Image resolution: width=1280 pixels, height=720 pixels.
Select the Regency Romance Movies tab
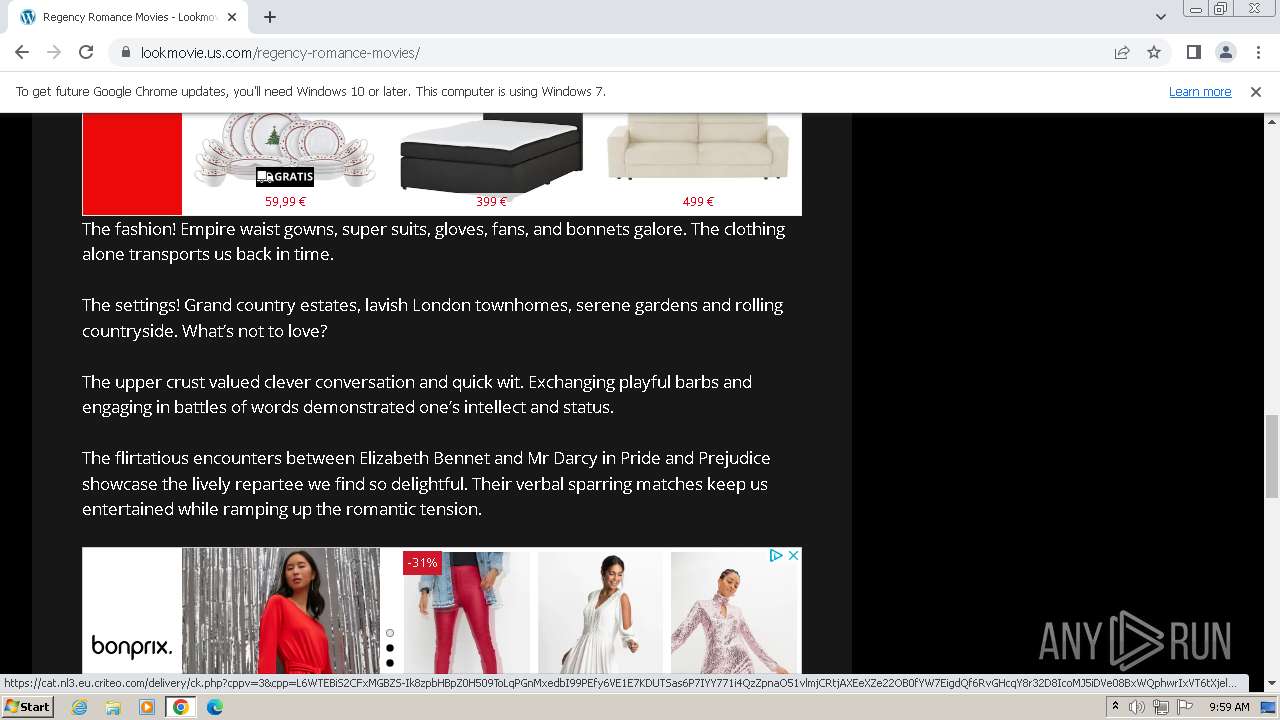pyautogui.click(x=128, y=17)
